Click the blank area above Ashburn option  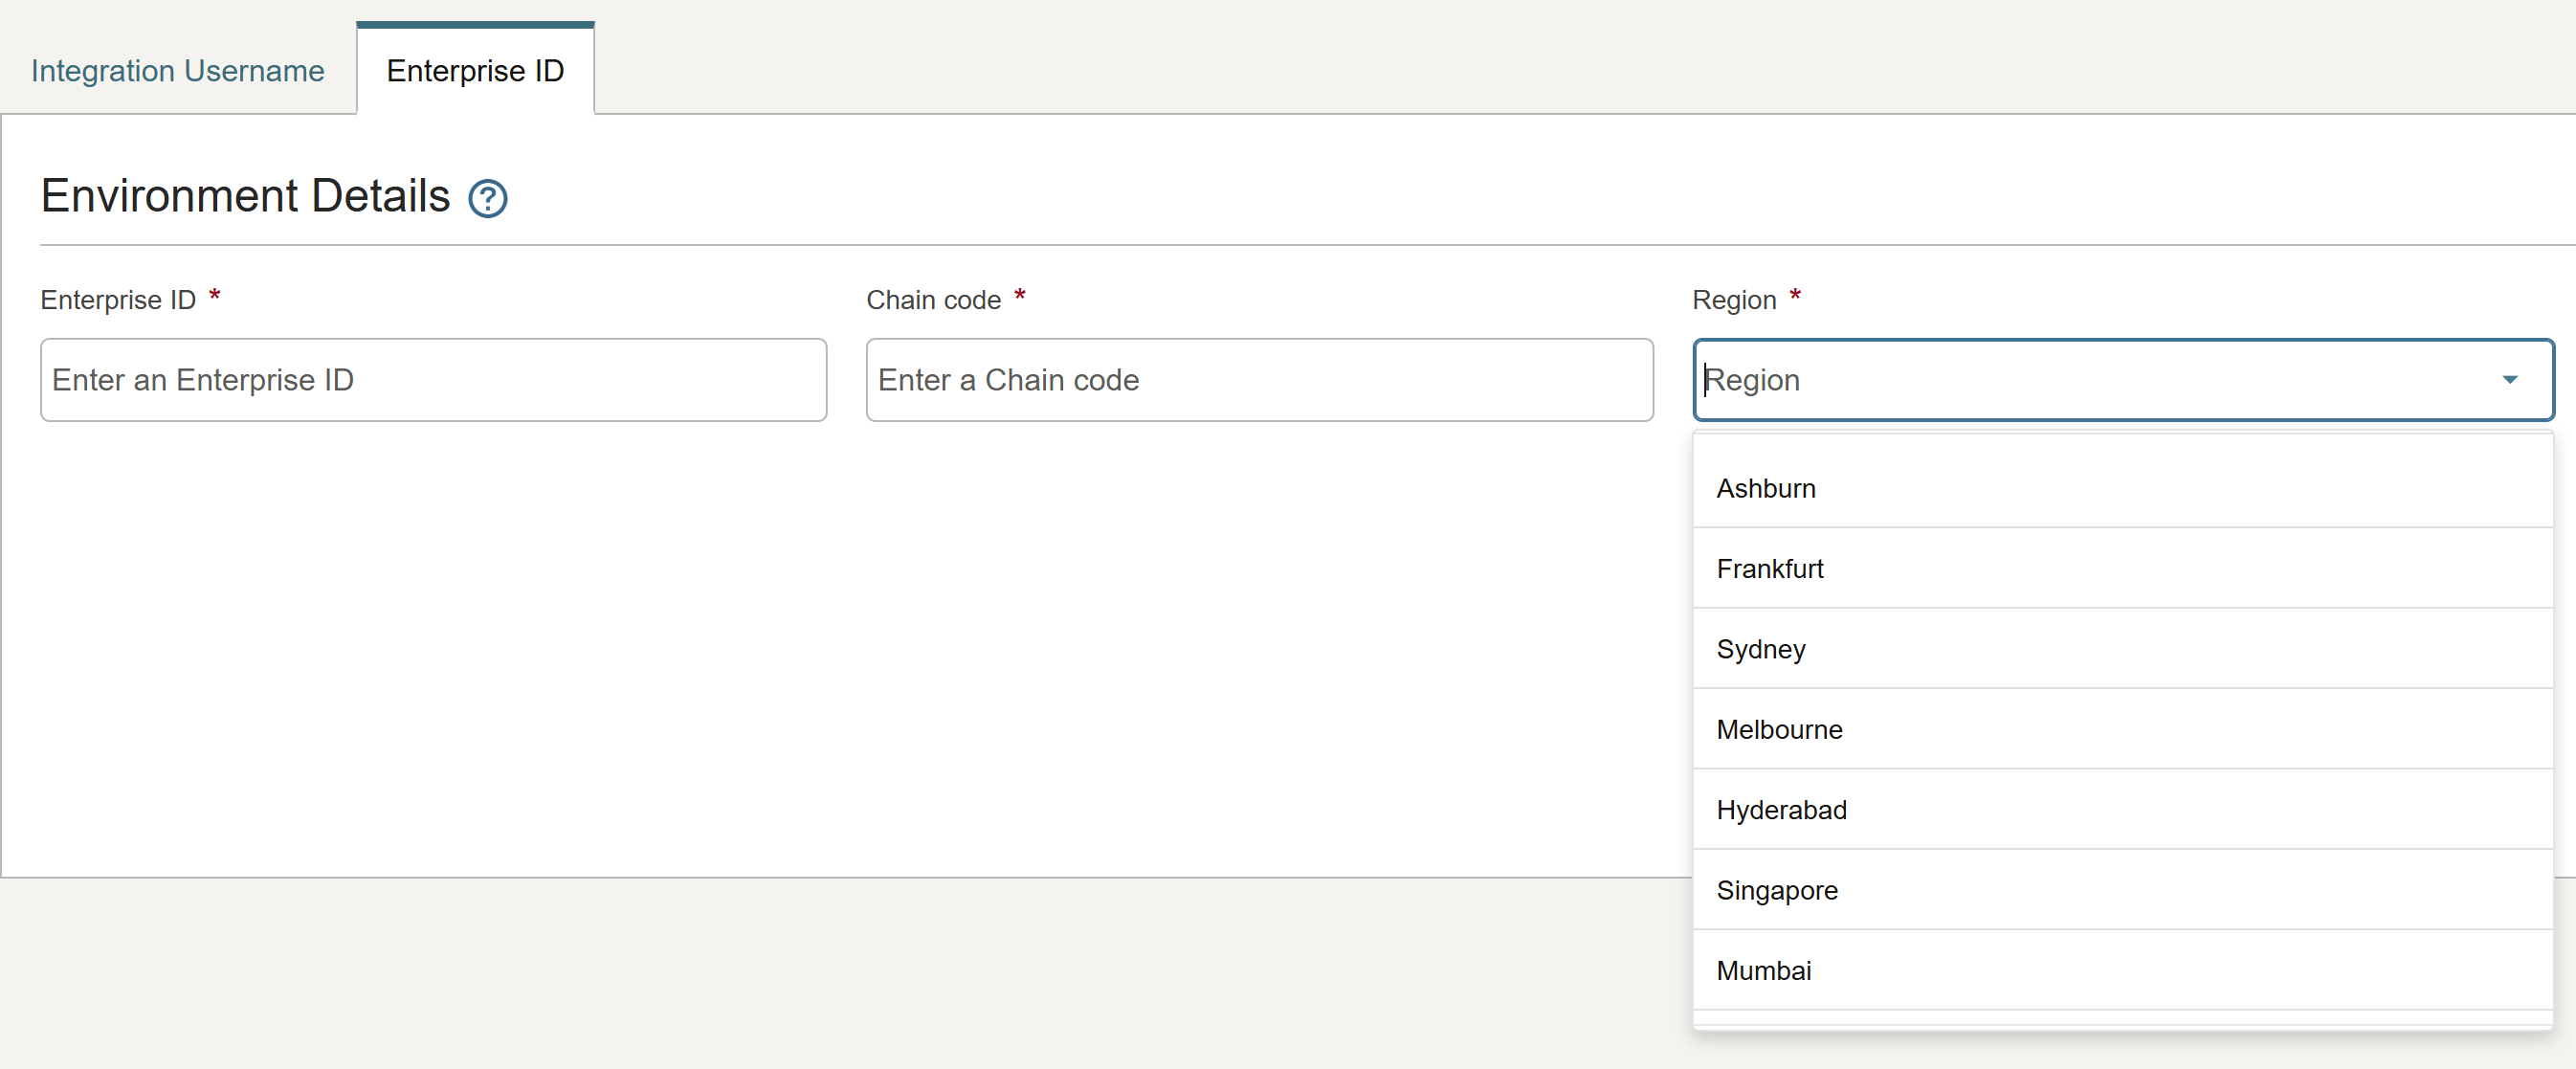click(2120, 442)
